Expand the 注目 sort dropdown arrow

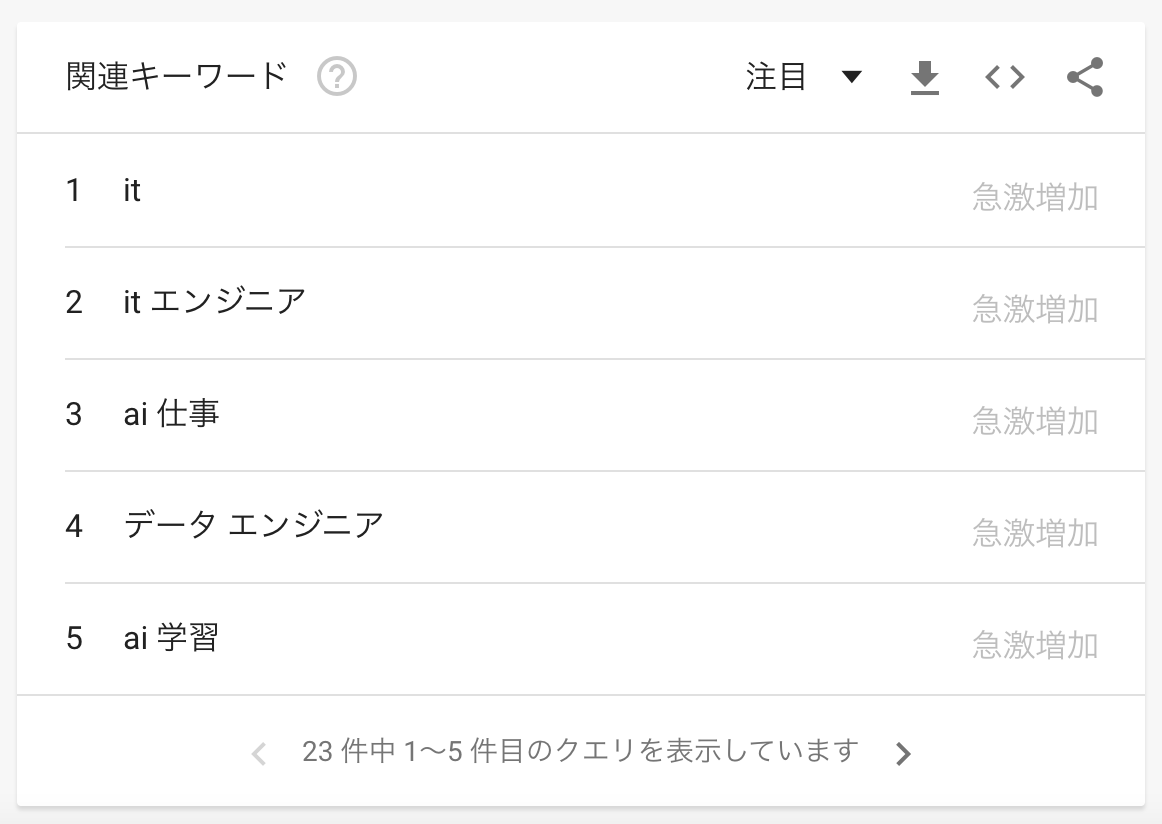(x=852, y=76)
